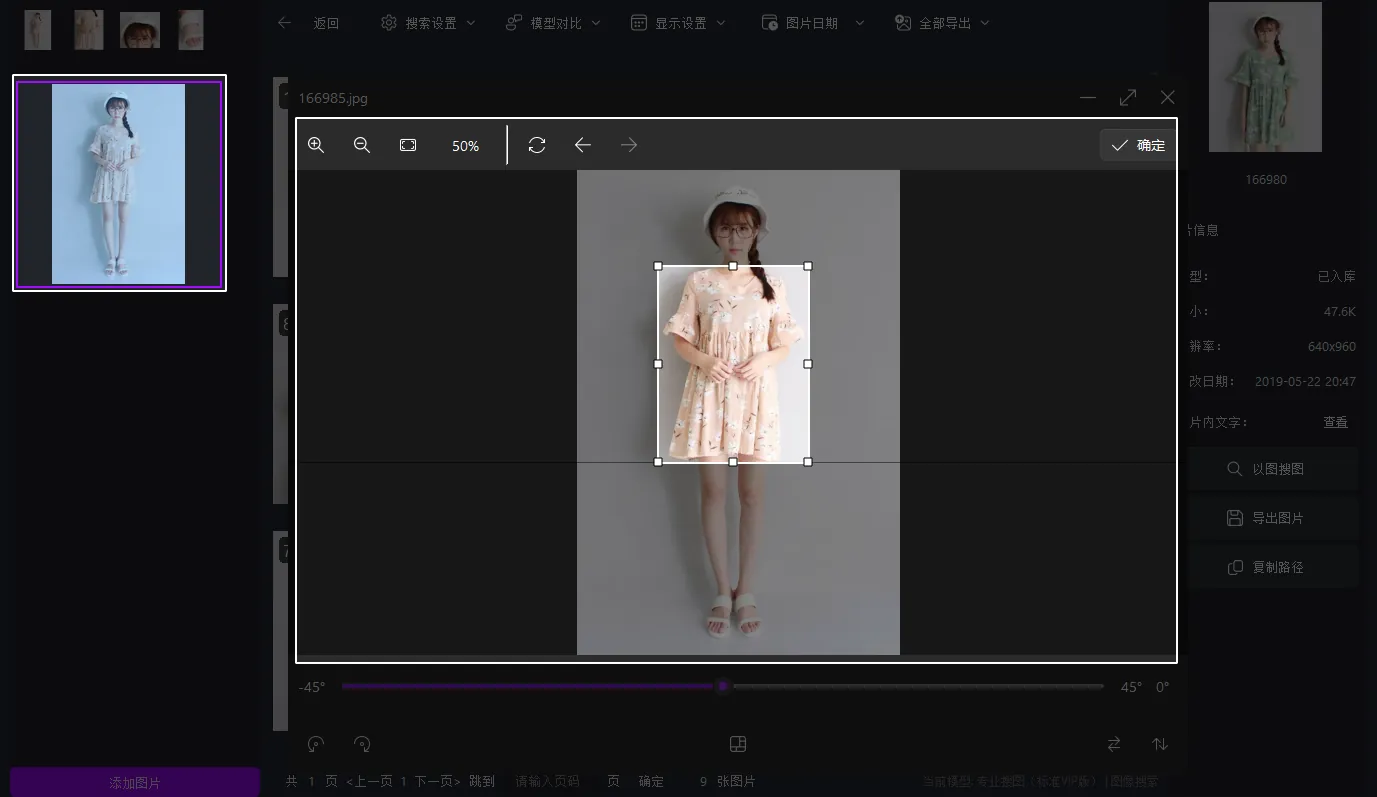Open the 搜索设置 dropdown
1377x797 pixels.
point(427,22)
